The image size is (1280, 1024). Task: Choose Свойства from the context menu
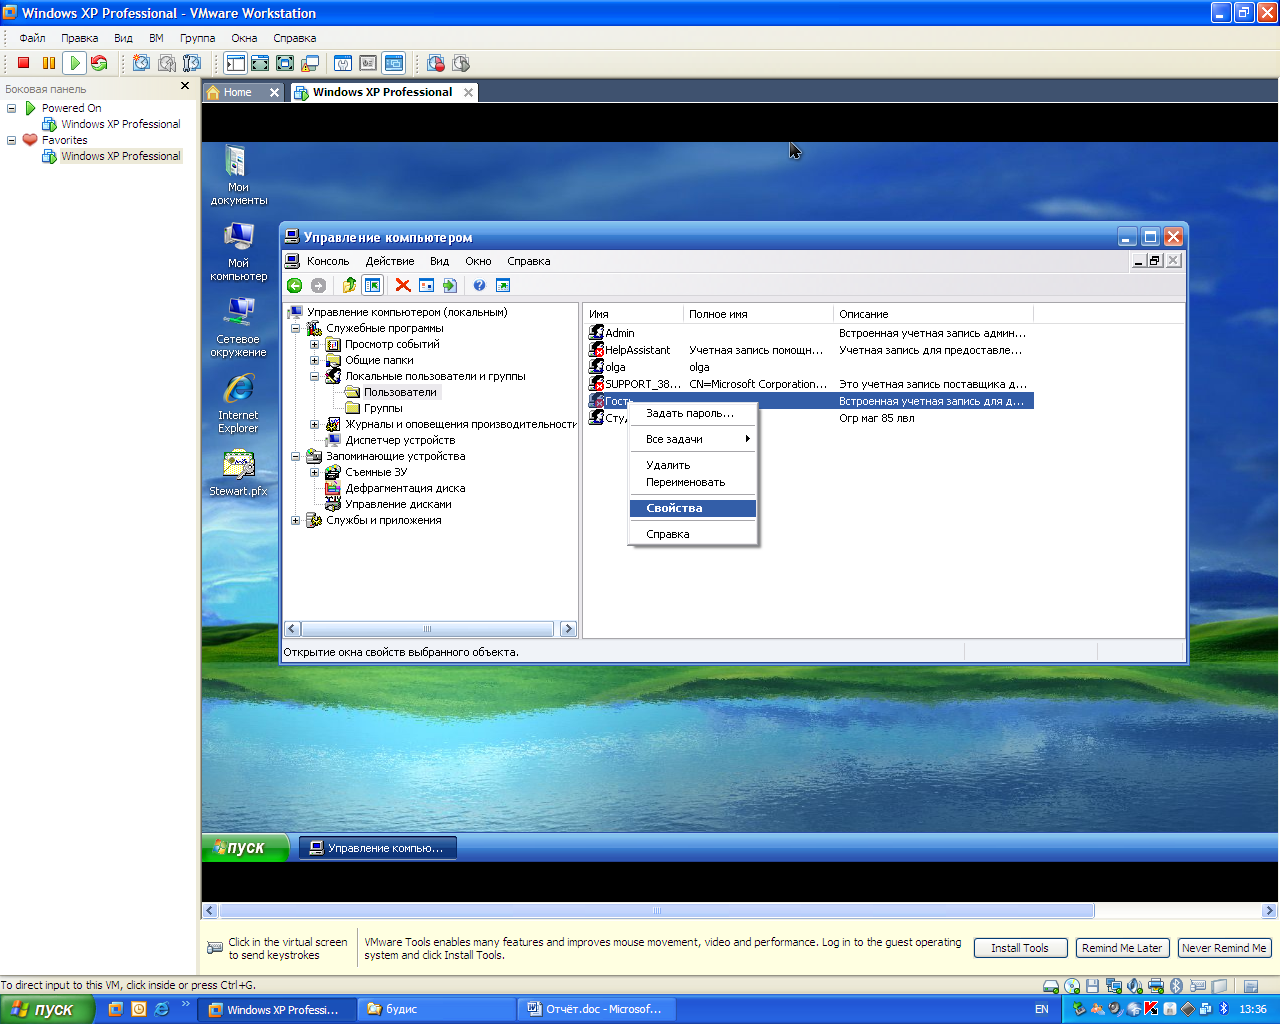pos(693,508)
